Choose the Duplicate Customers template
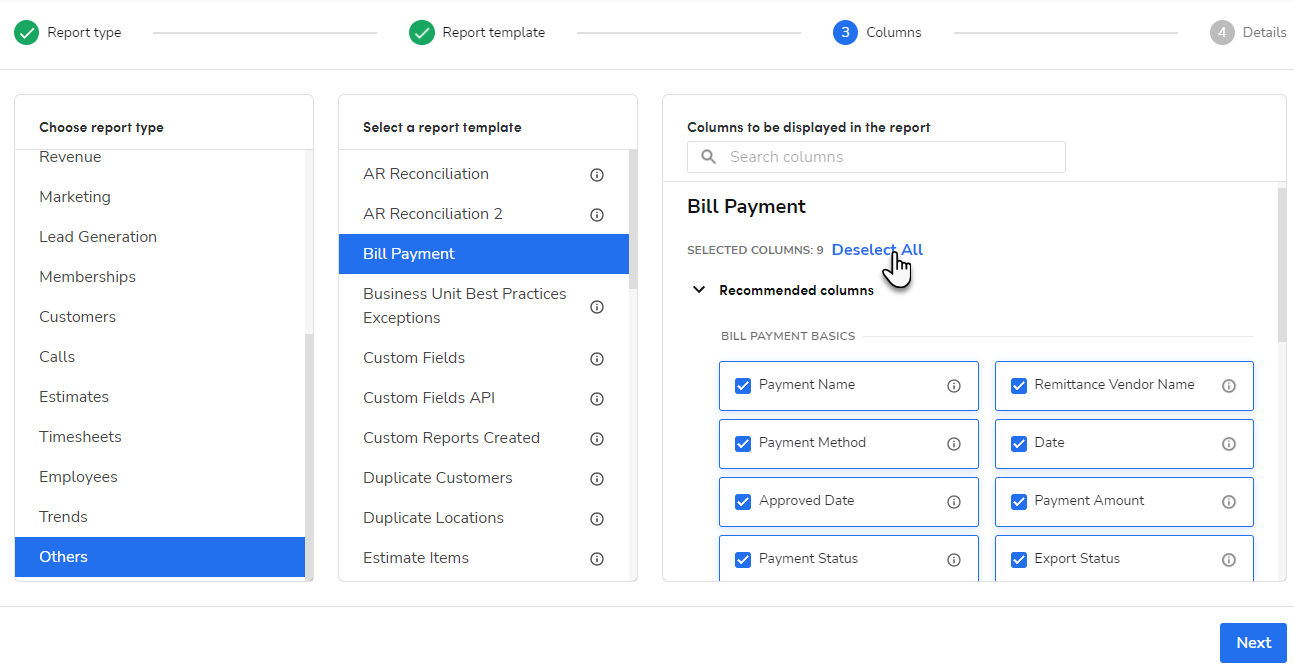The height and width of the screenshot is (669, 1294). coord(484,478)
